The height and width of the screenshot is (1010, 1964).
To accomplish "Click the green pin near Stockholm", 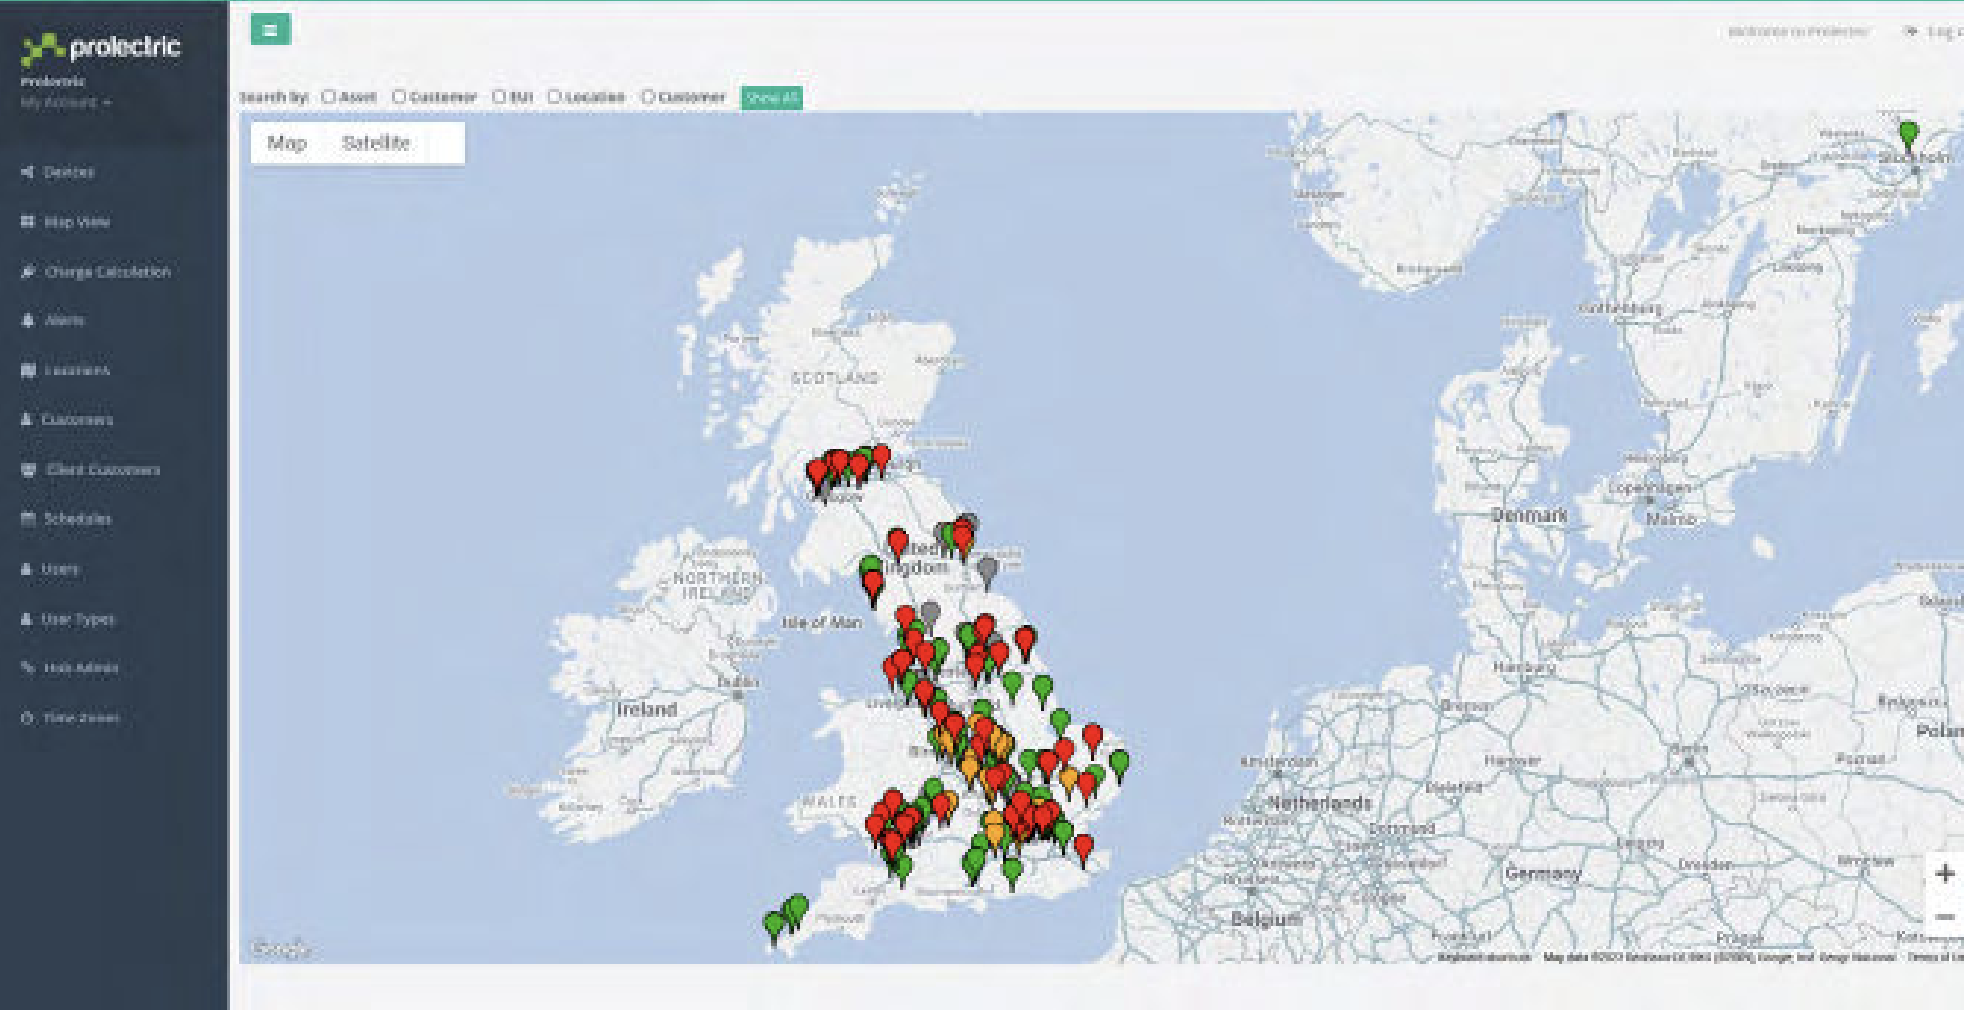I will tap(1908, 134).
